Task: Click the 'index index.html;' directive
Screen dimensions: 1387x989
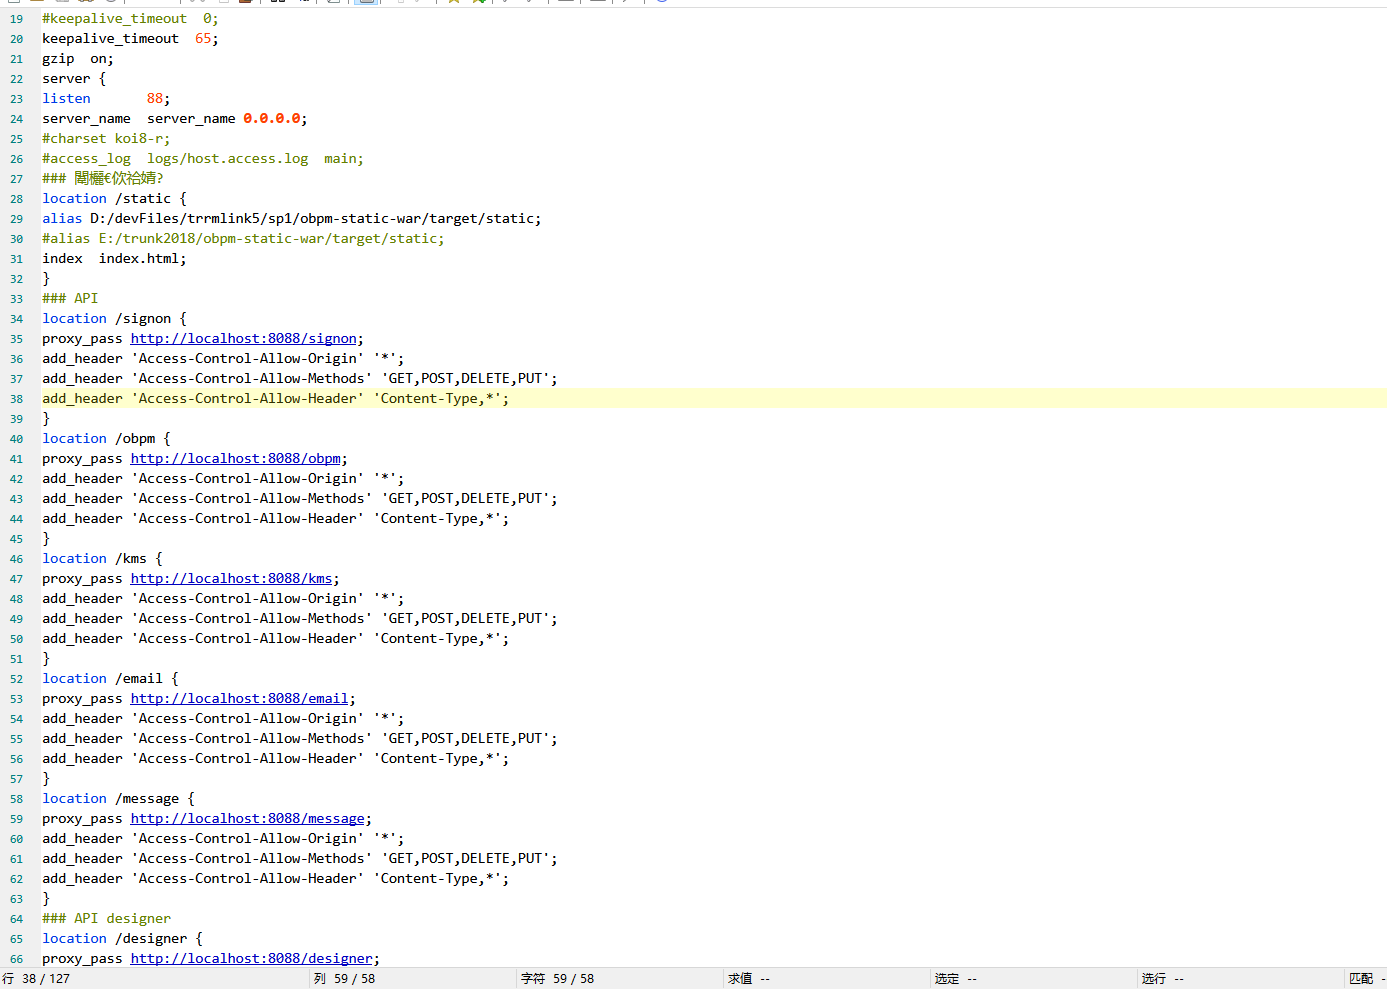Action: click(x=114, y=259)
